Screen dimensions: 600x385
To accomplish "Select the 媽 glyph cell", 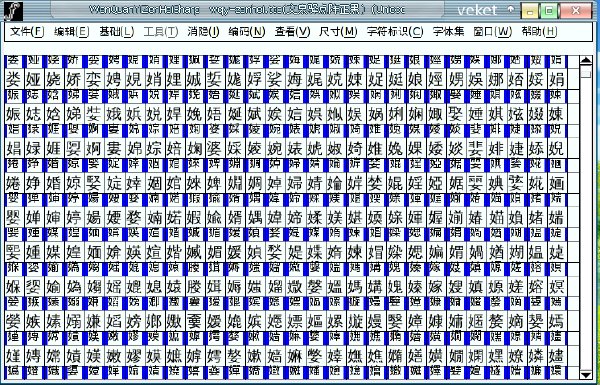I will tap(355, 287).
